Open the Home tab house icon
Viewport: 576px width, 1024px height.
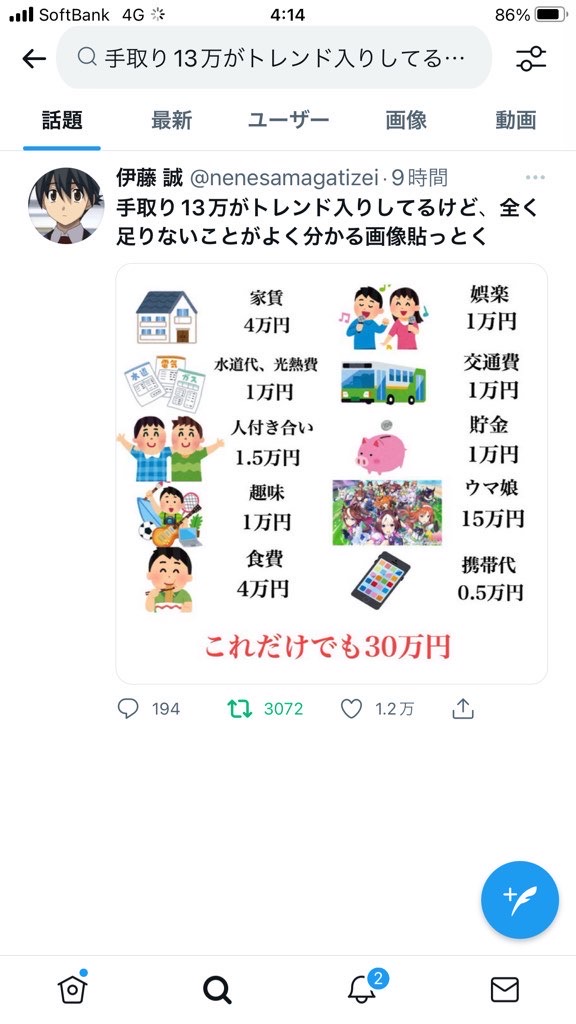(72, 989)
